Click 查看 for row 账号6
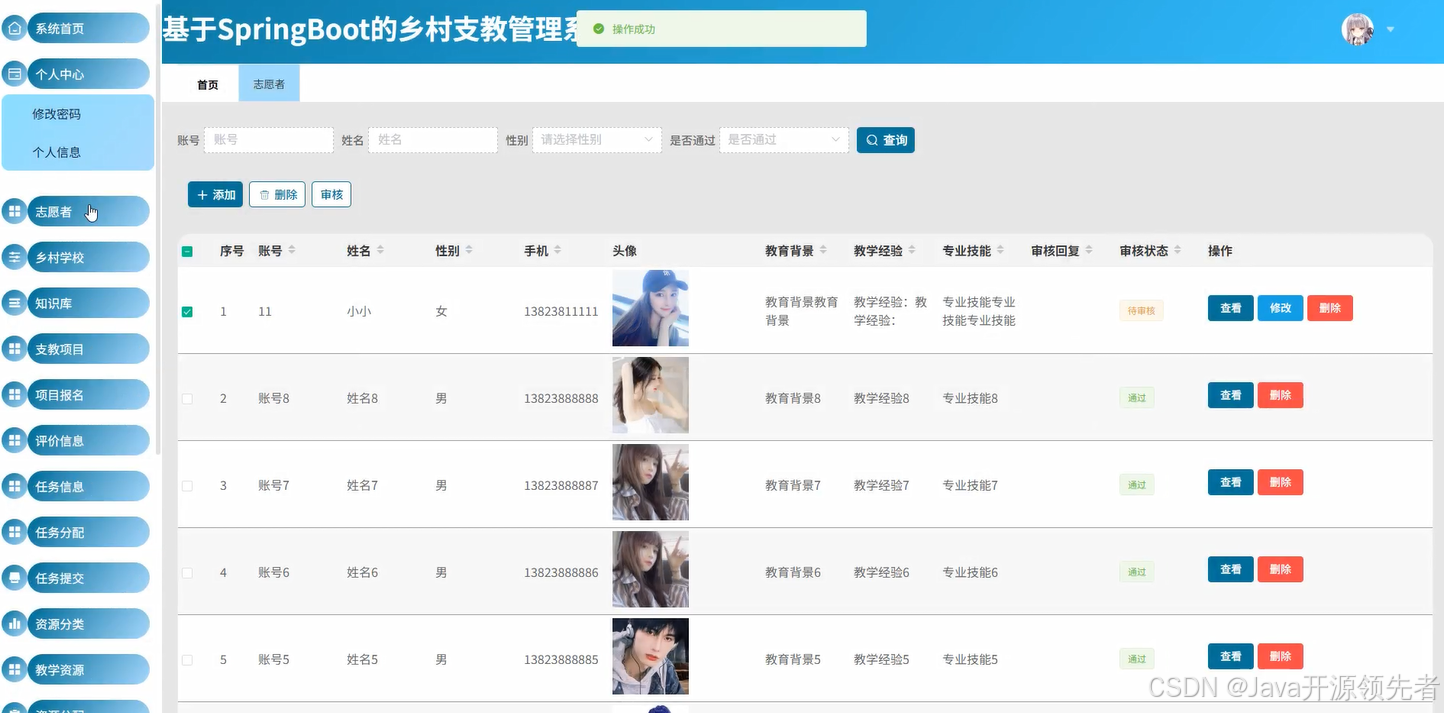Viewport: 1444px width, 713px height. (x=1231, y=569)
